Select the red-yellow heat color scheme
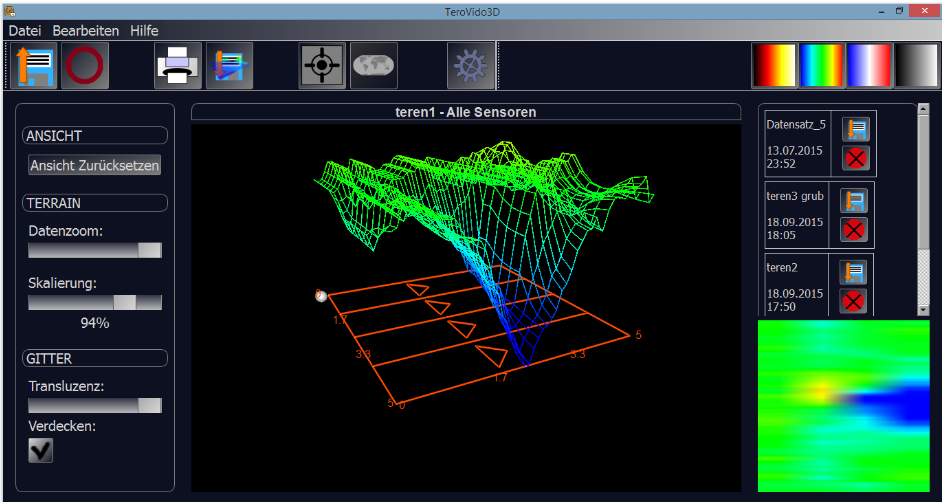 coord(775,66)
